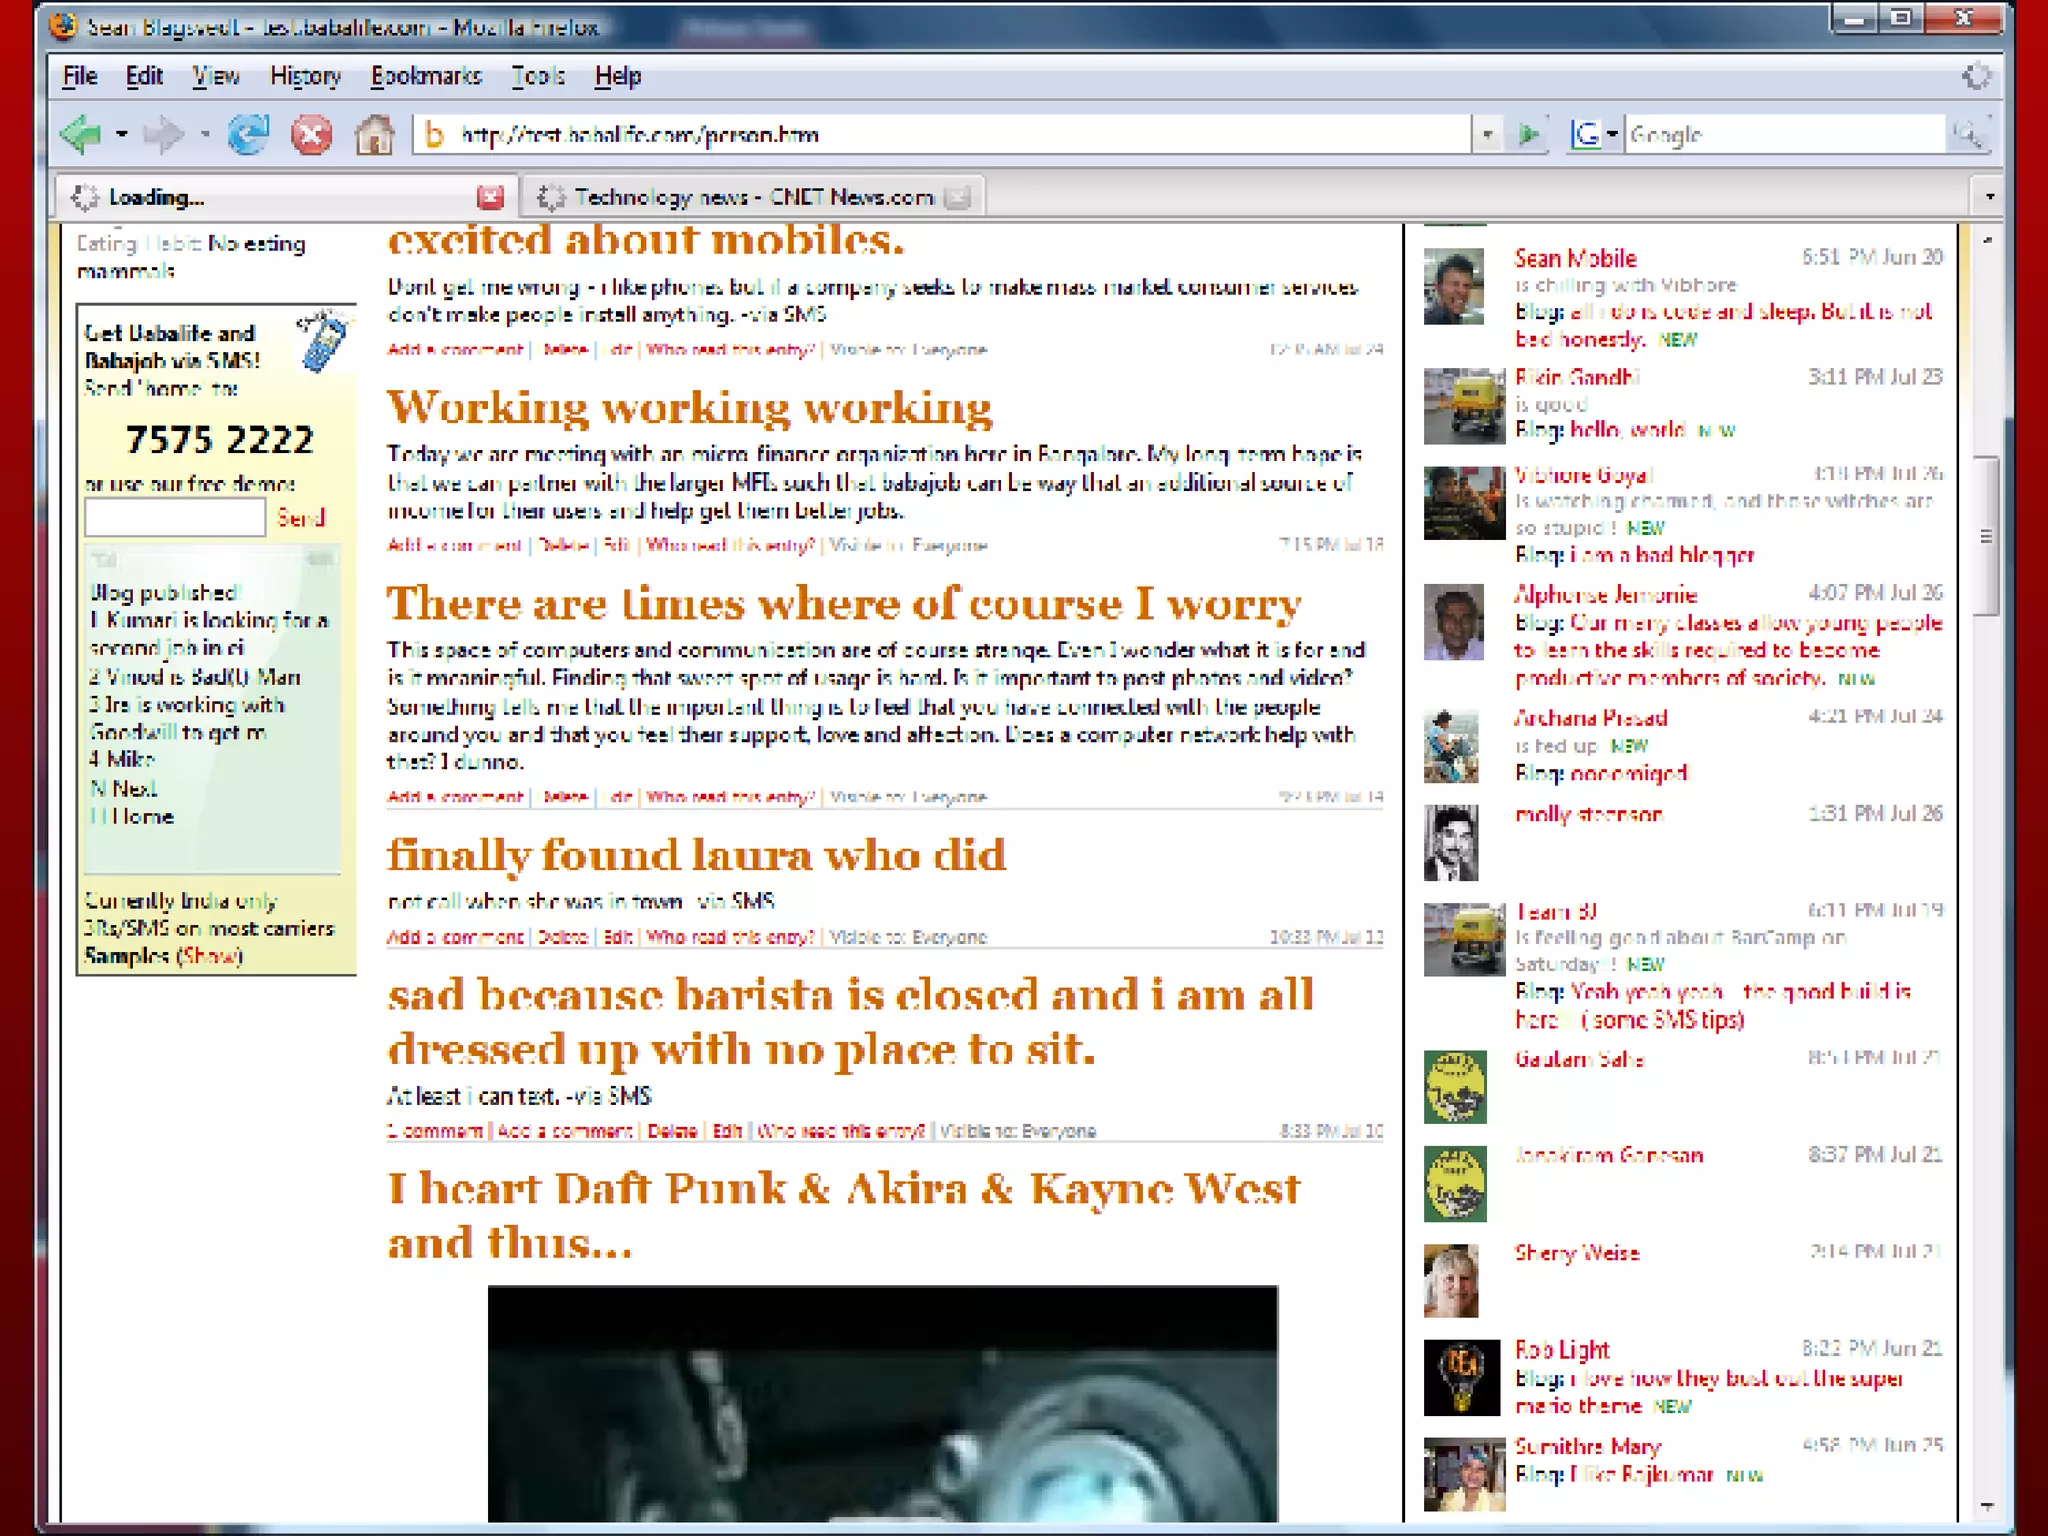The image size is (2048, 1536).
Task: Go to the Home page icon
Action: [375, 134]
